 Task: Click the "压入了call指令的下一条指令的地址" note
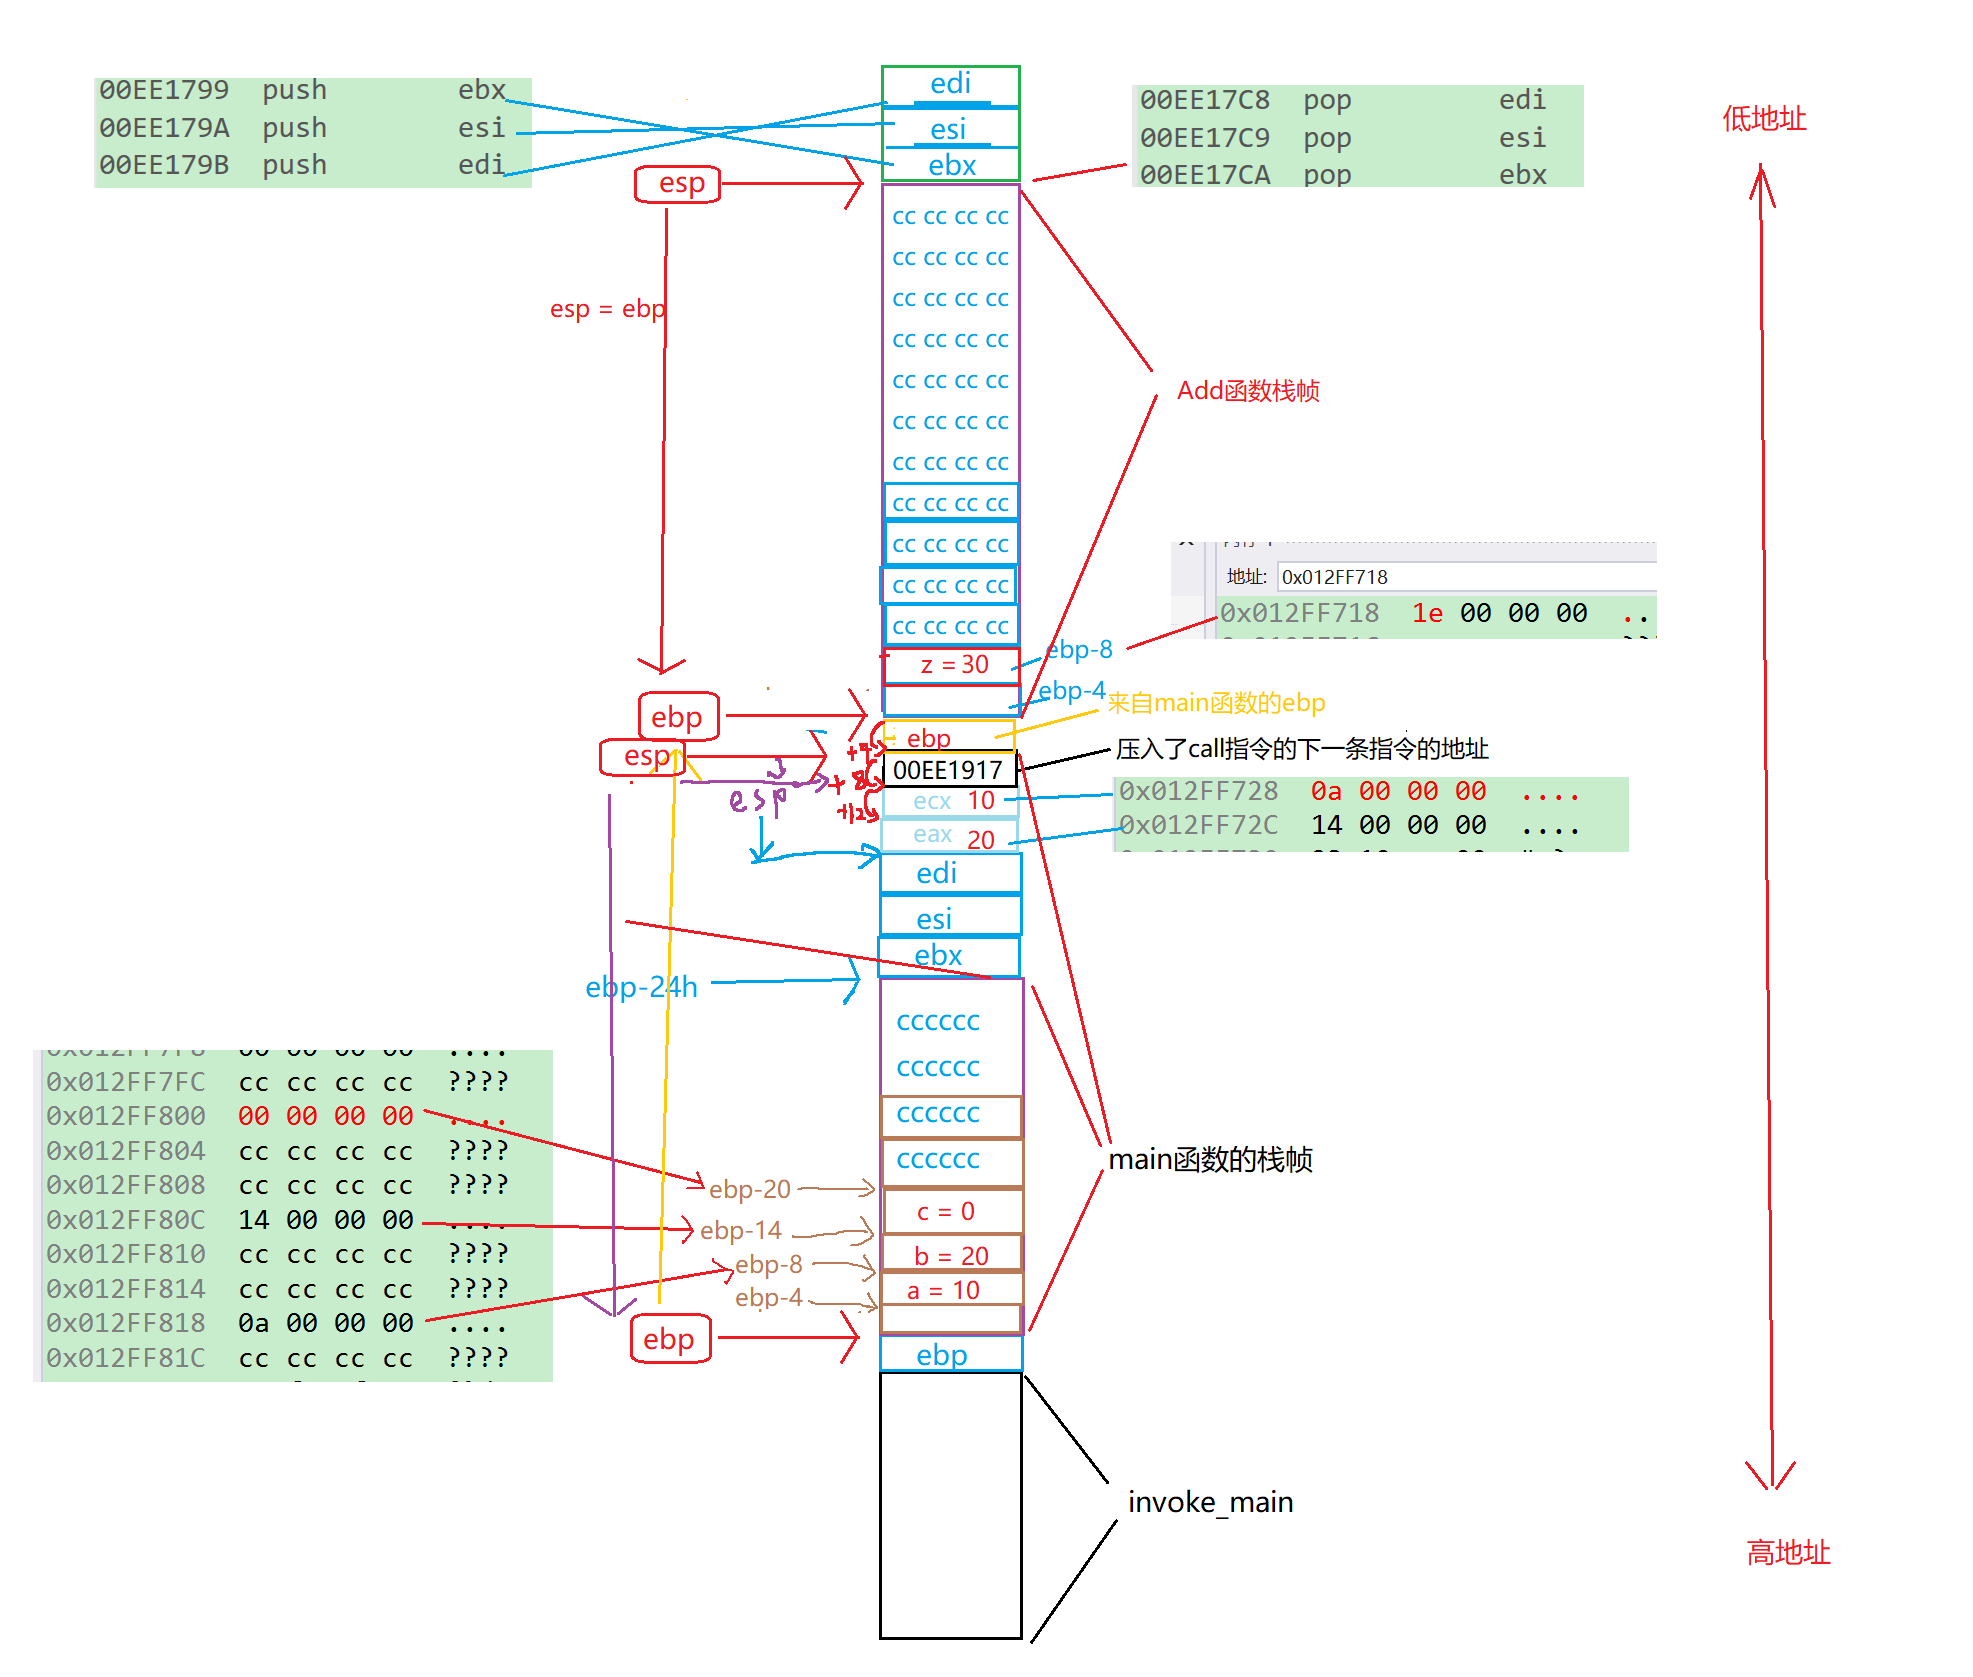[1302, 748]
